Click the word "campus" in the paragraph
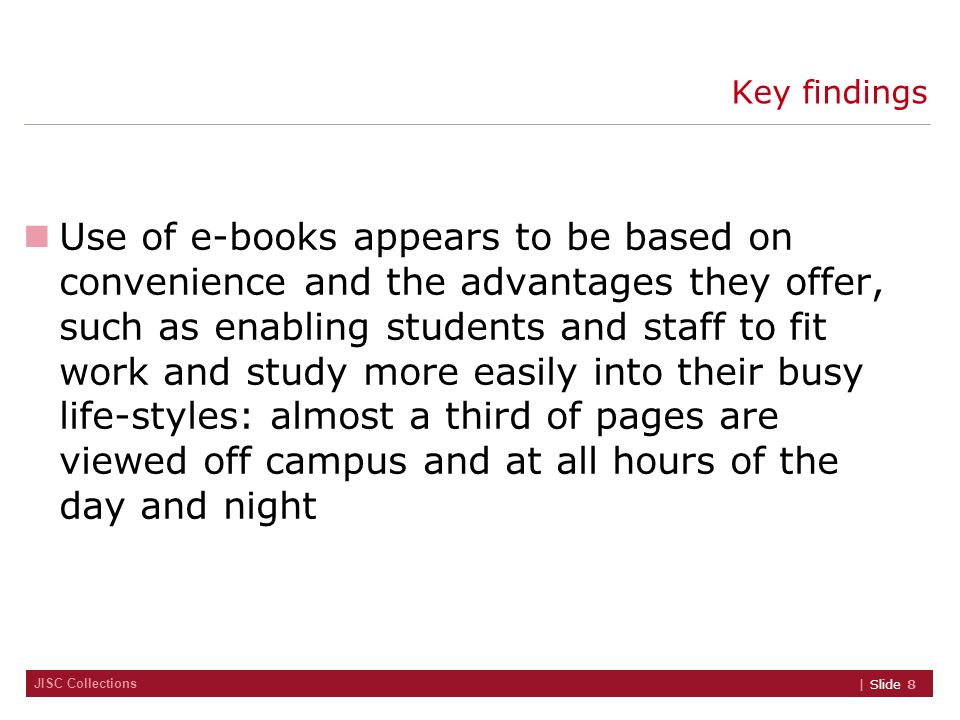The width and height of the screenshot is (960, 720). [336, 463]
